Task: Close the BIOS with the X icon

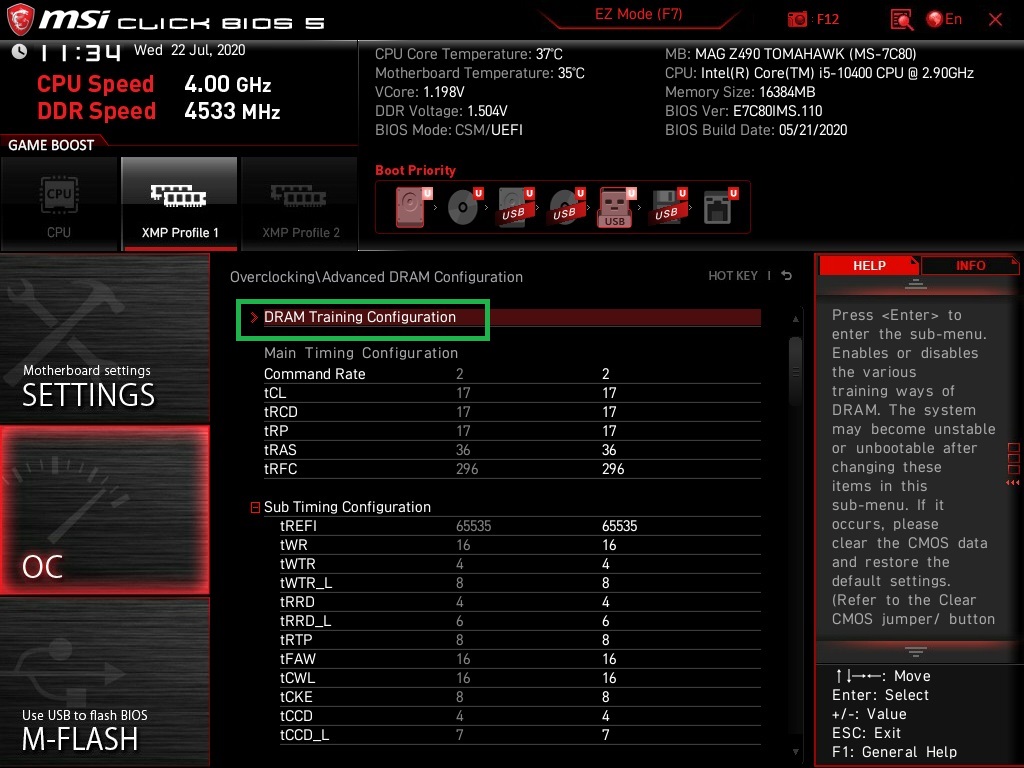Action: (995, 20)
